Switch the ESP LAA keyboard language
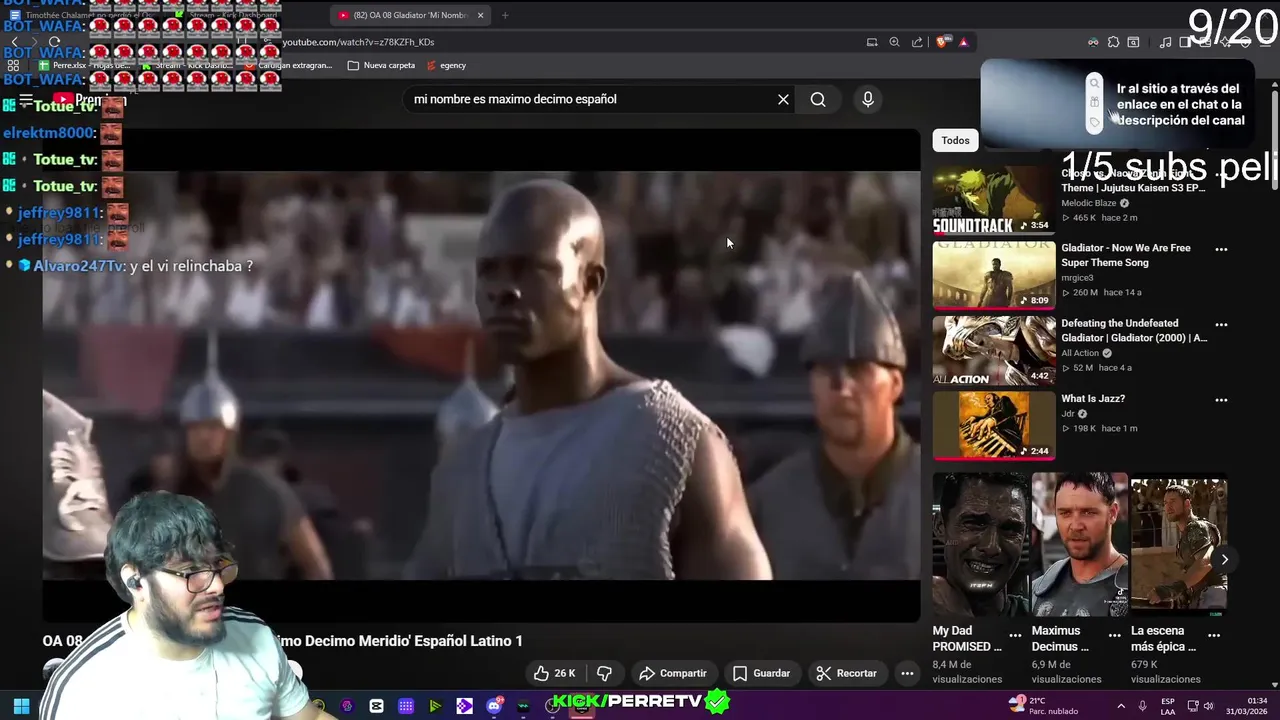This screenshot has width=1280, height=720. [1168, 706]
